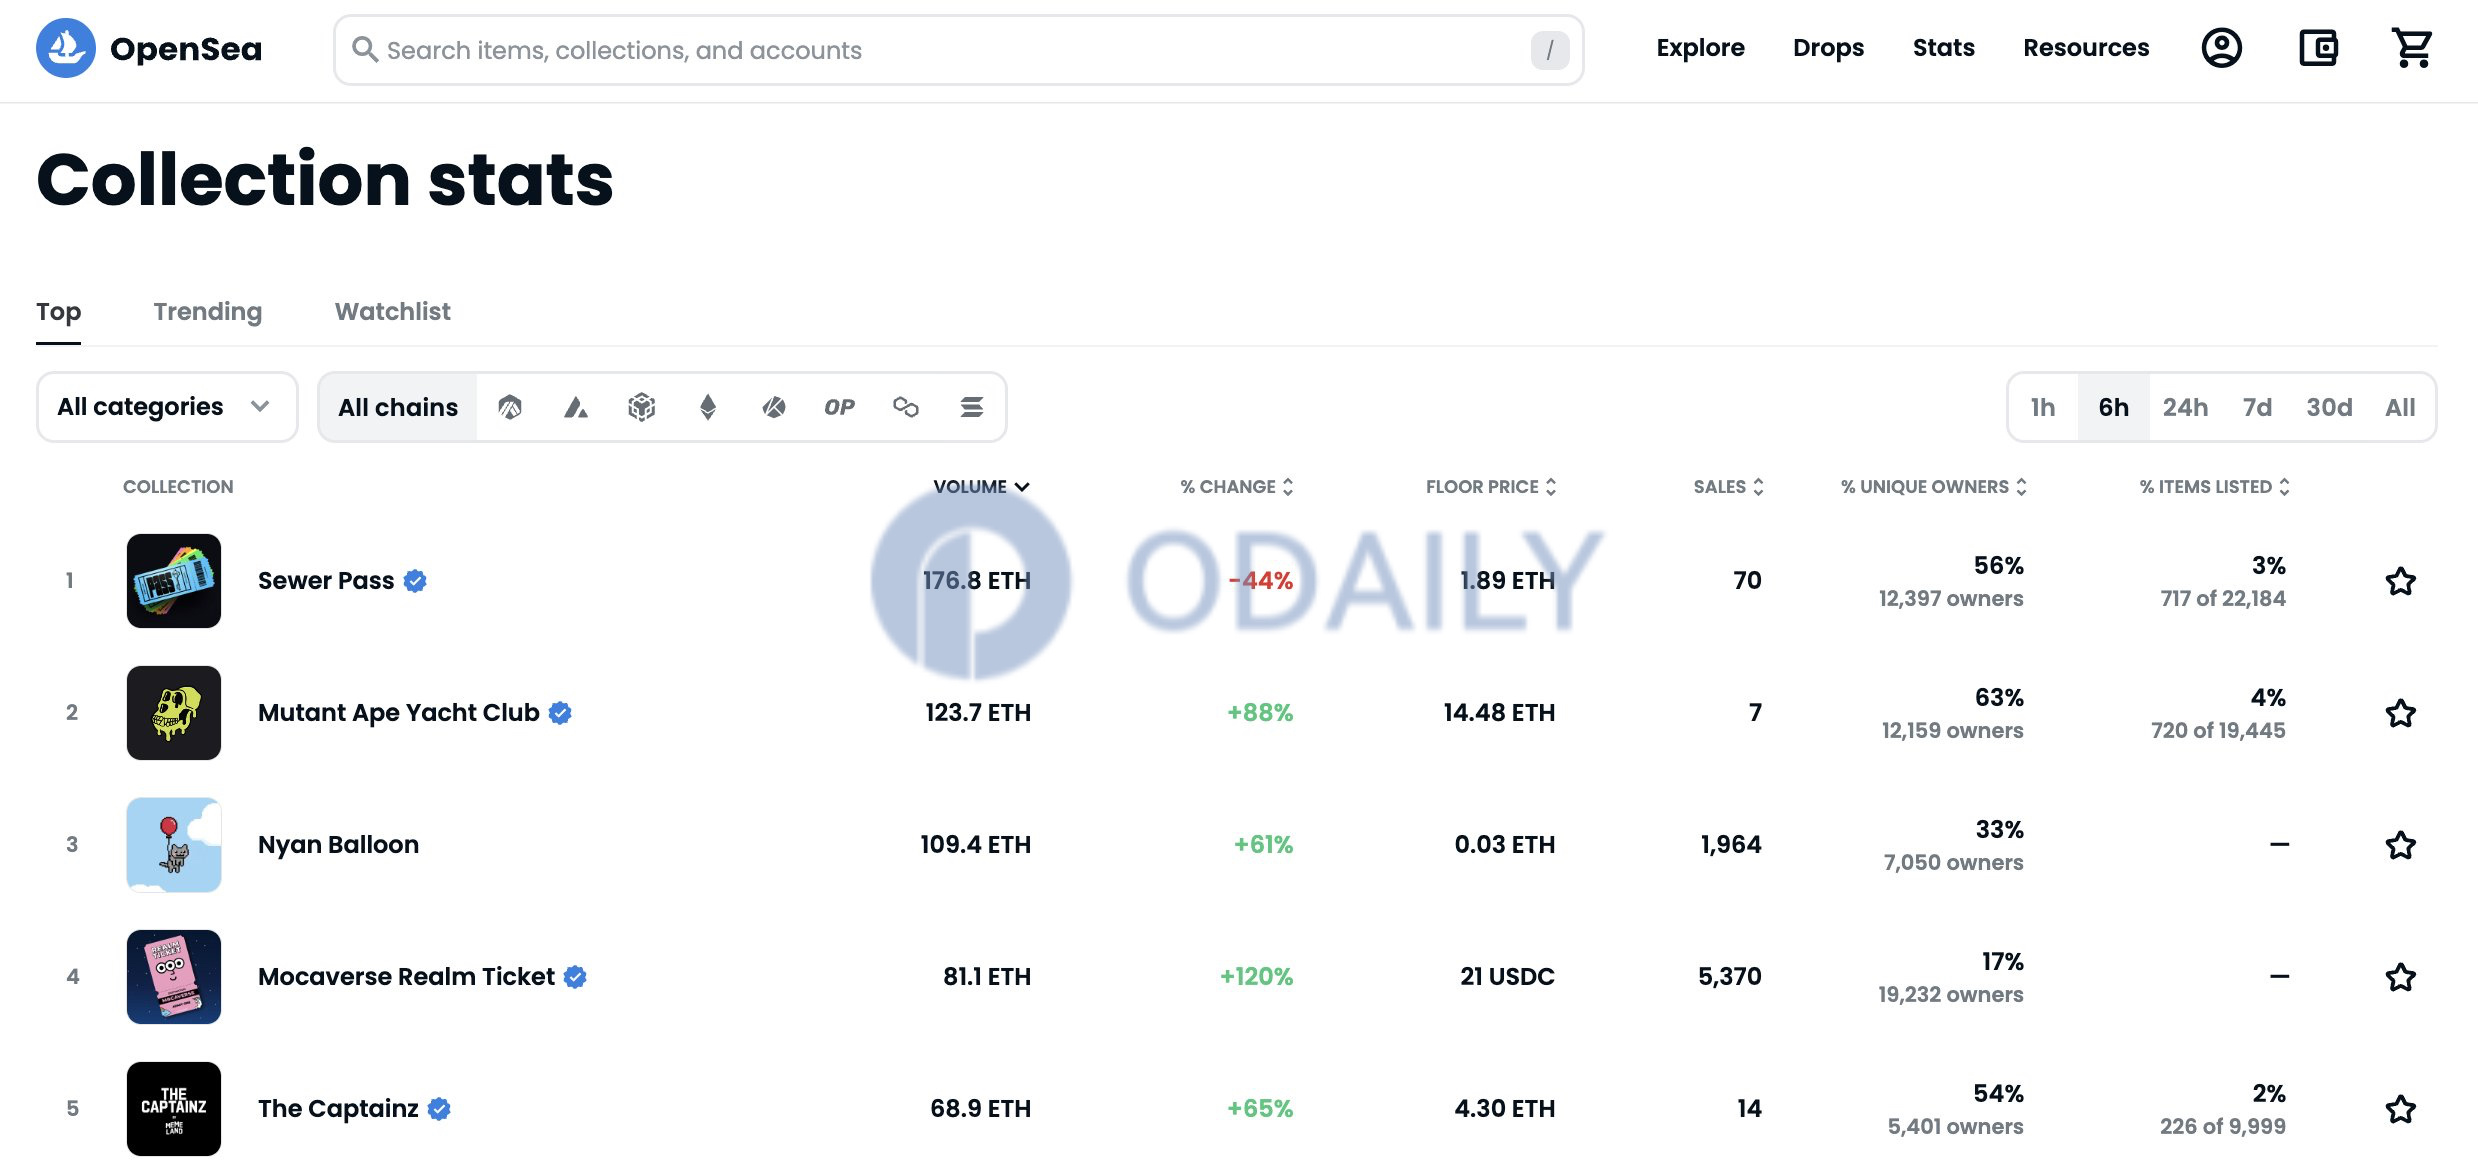Filter by Polygon chain icon

pyautogui.click(x=906, y=407)
